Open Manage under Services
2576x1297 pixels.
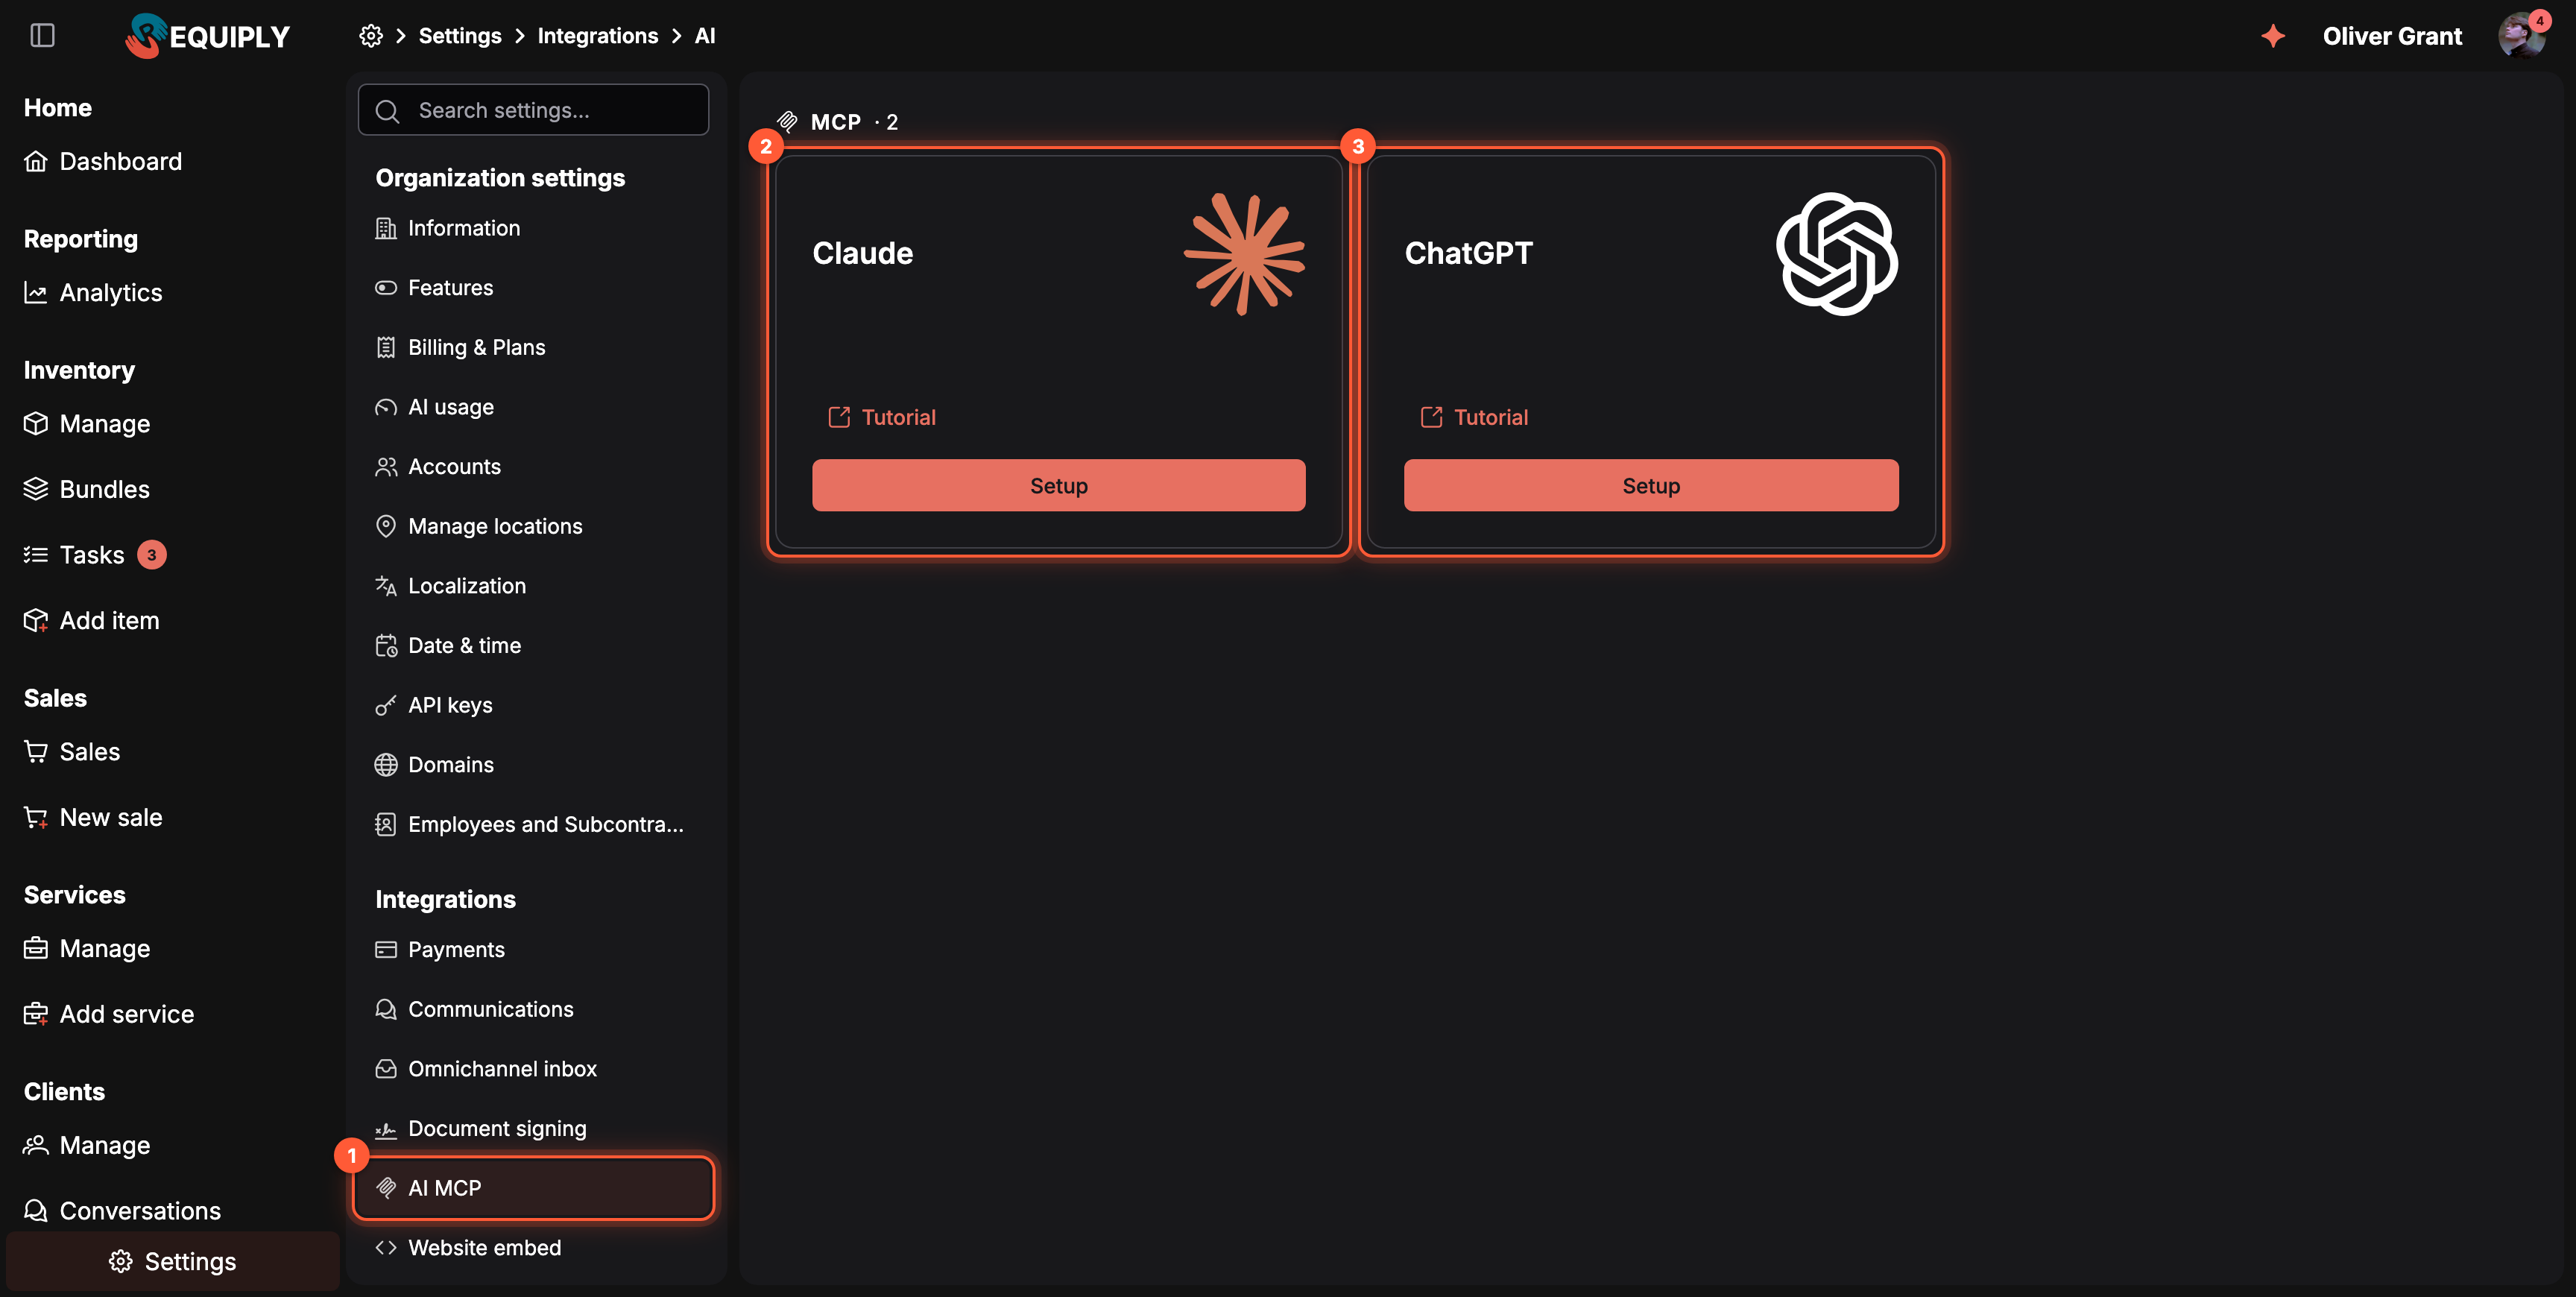pyautogui.click(x=87, y=948)
